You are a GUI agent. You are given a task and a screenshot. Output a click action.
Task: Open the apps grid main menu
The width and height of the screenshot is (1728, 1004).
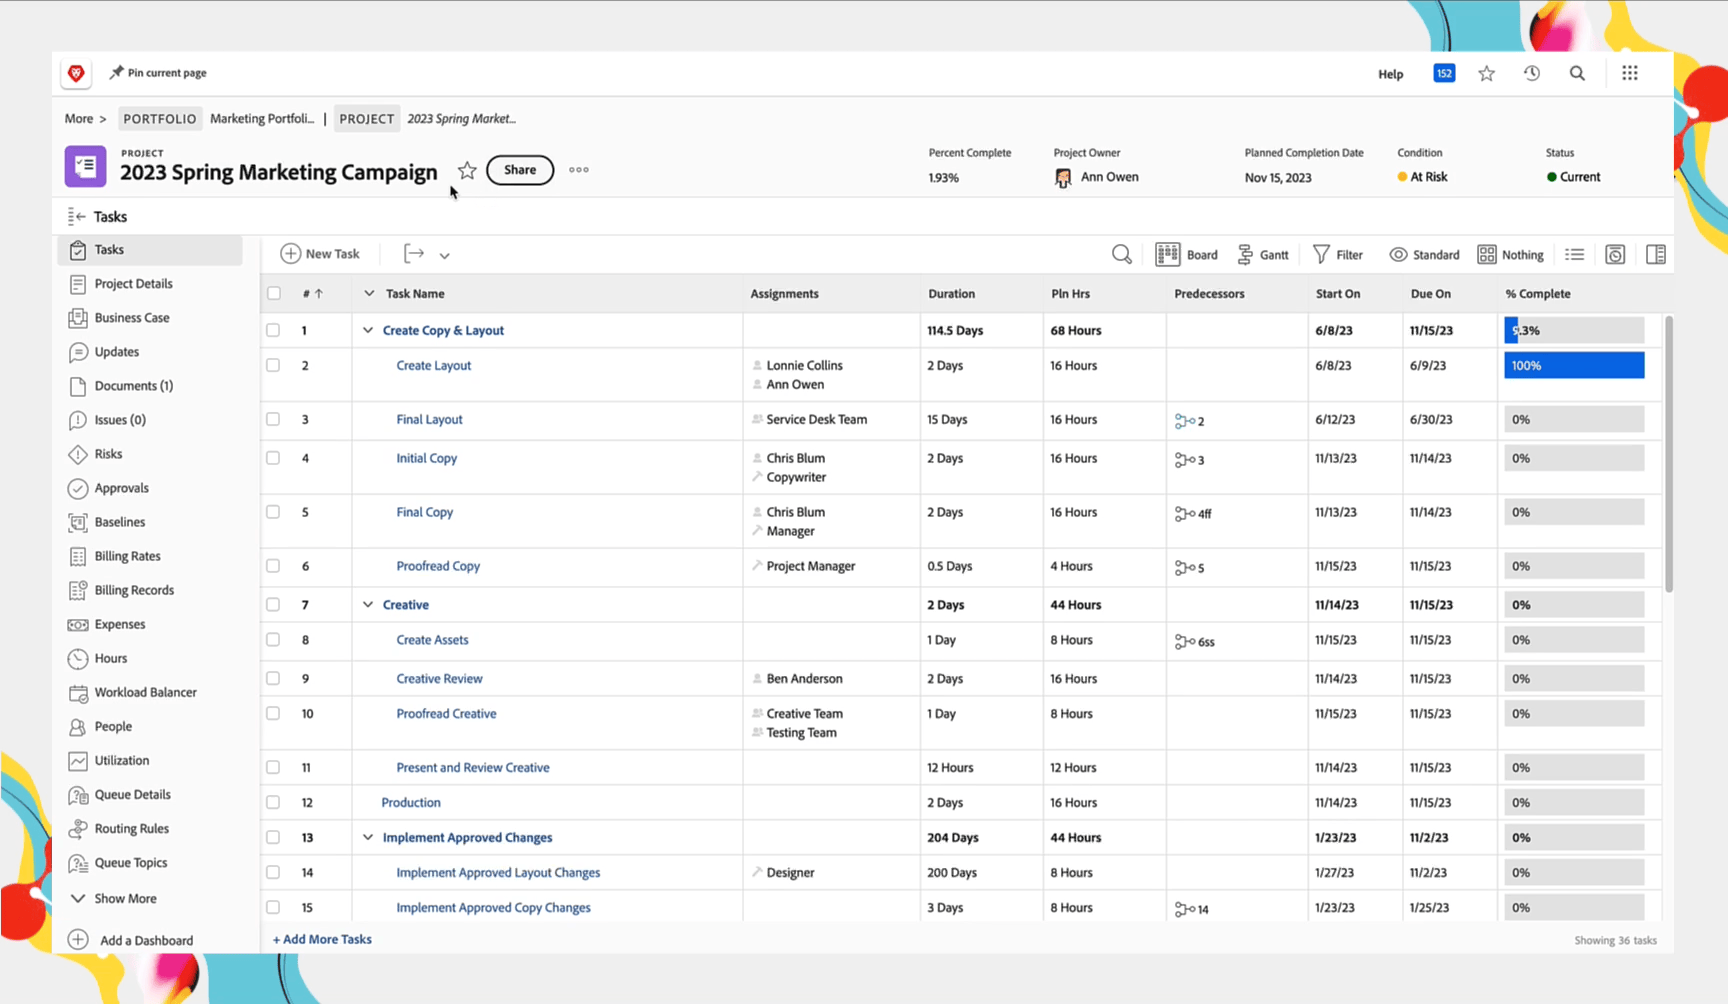tap(1630, 73)
